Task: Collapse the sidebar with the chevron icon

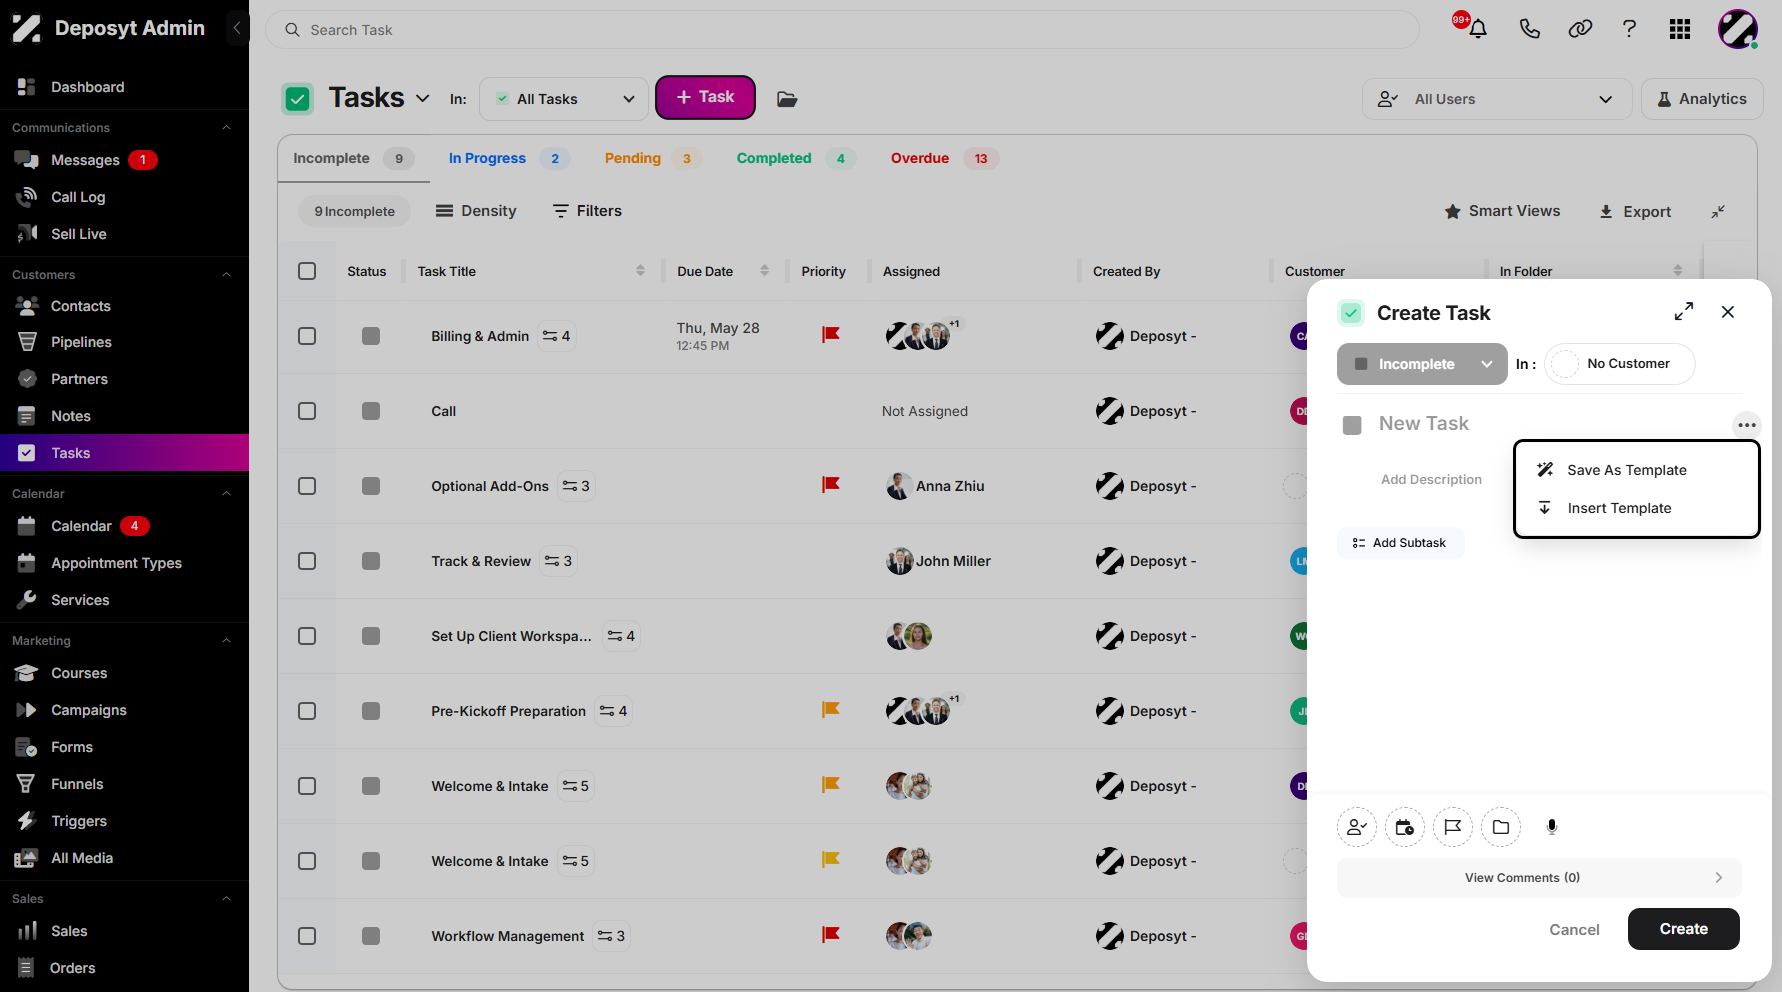Action: (237, 28)
